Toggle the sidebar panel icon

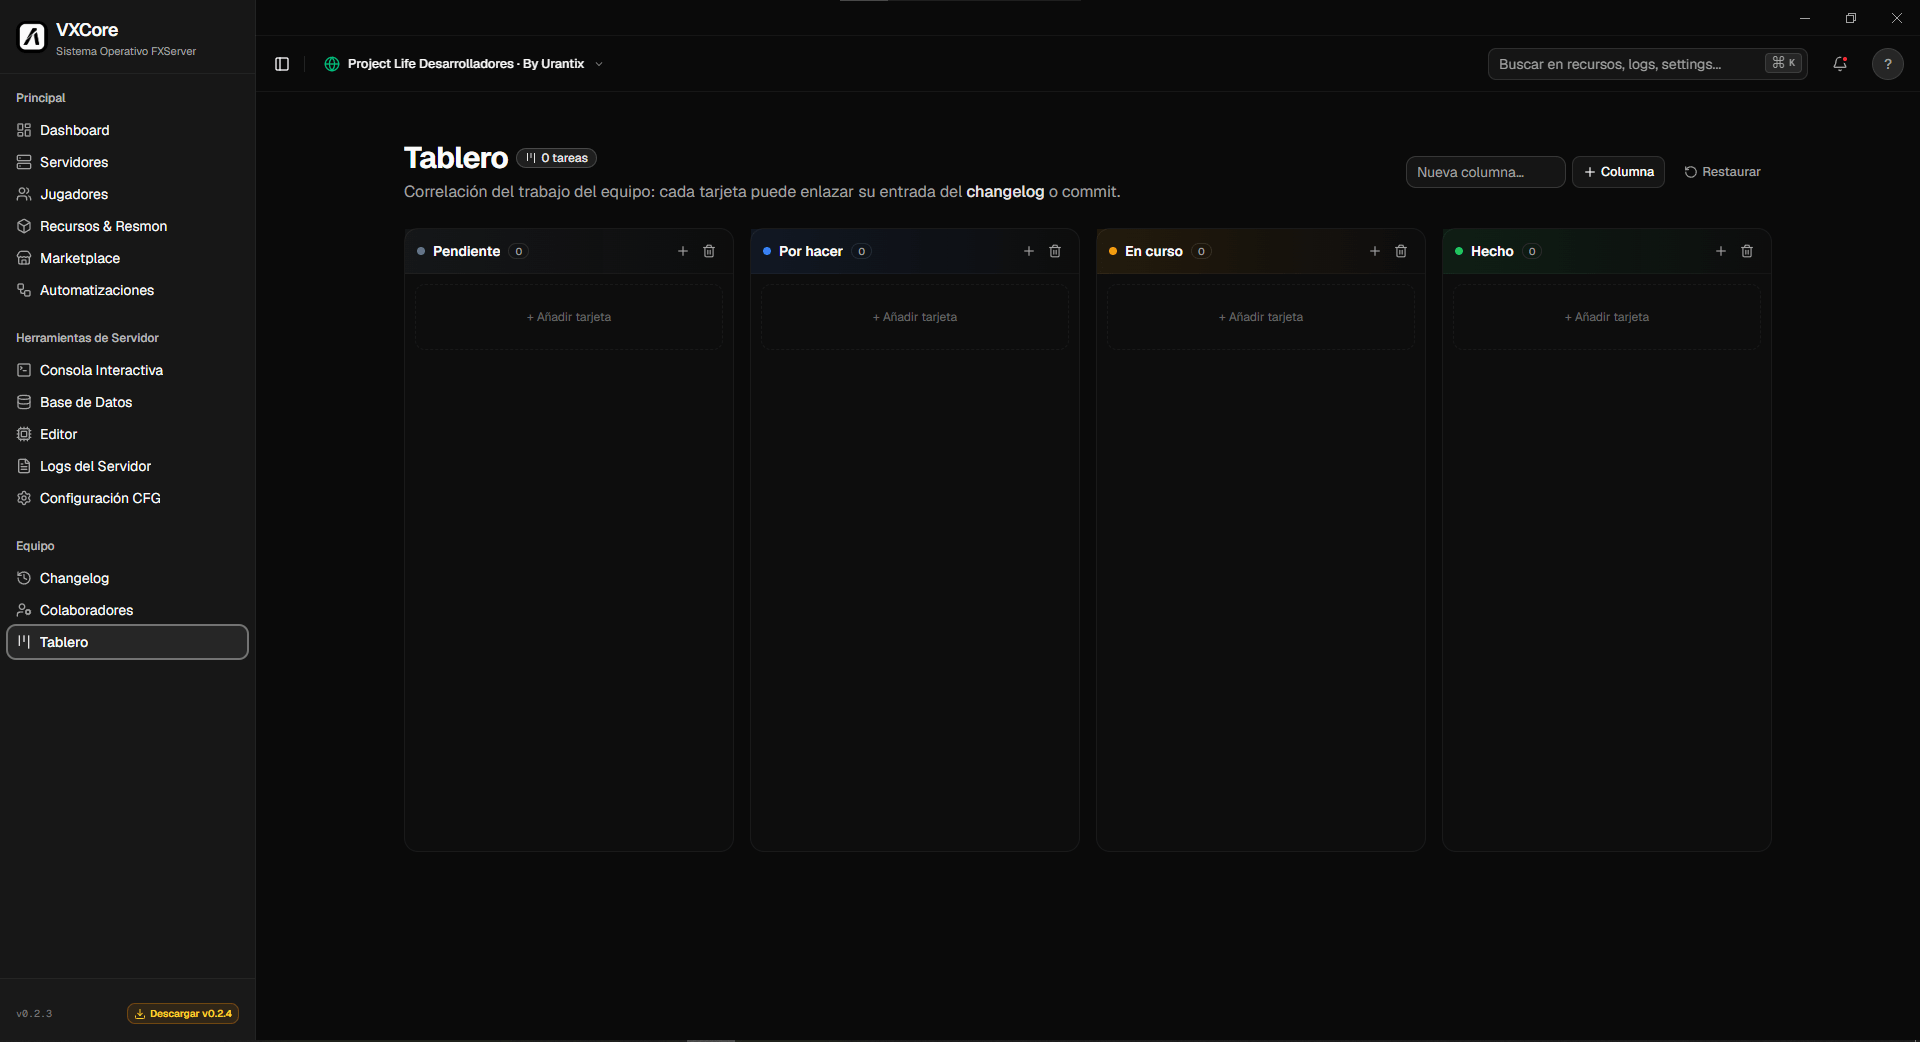(x=282, y=64)
